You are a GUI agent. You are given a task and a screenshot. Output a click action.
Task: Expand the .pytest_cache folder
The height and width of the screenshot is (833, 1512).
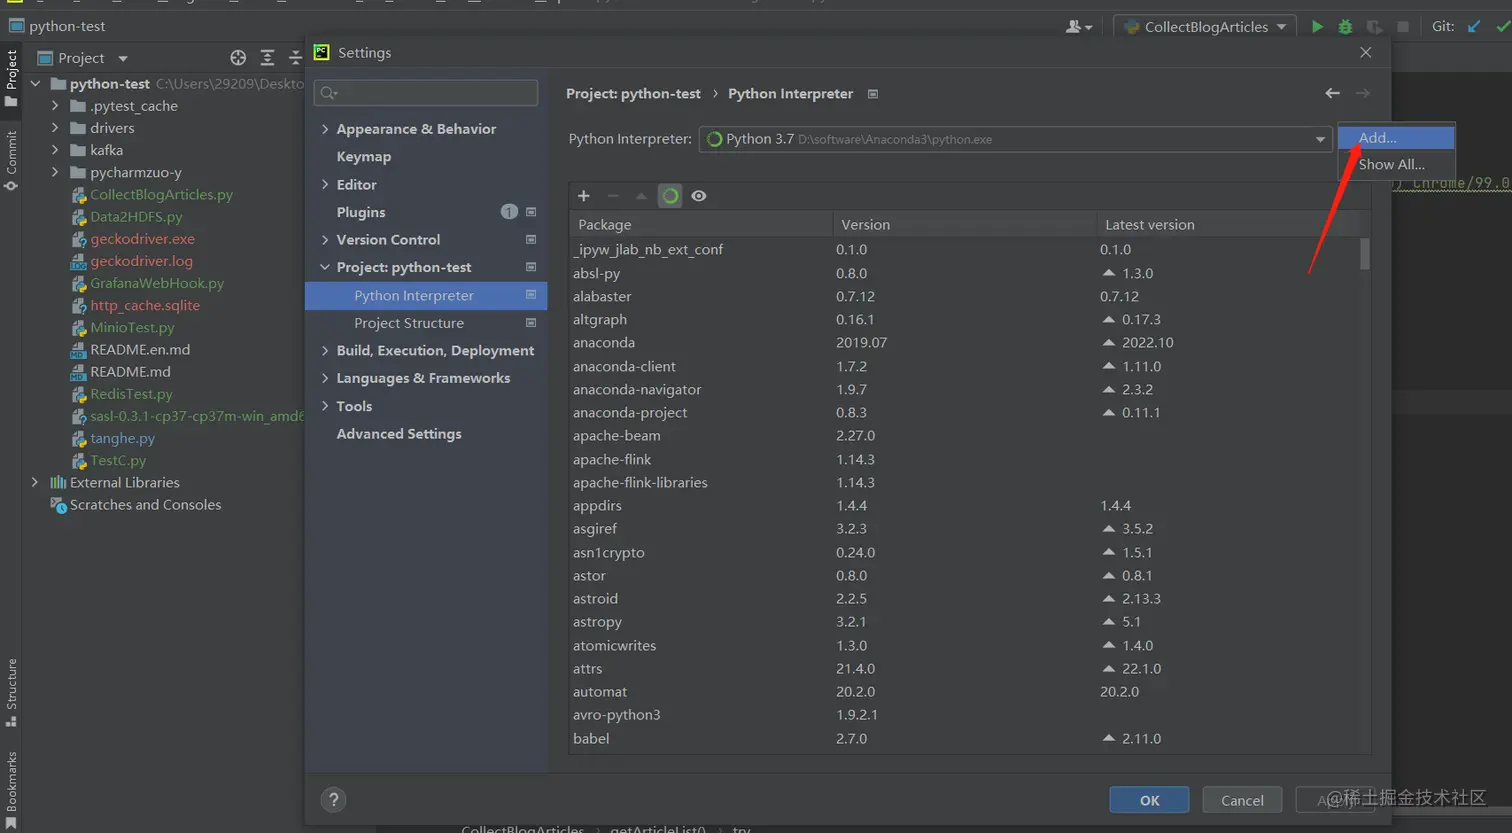(x=55, y=106)
